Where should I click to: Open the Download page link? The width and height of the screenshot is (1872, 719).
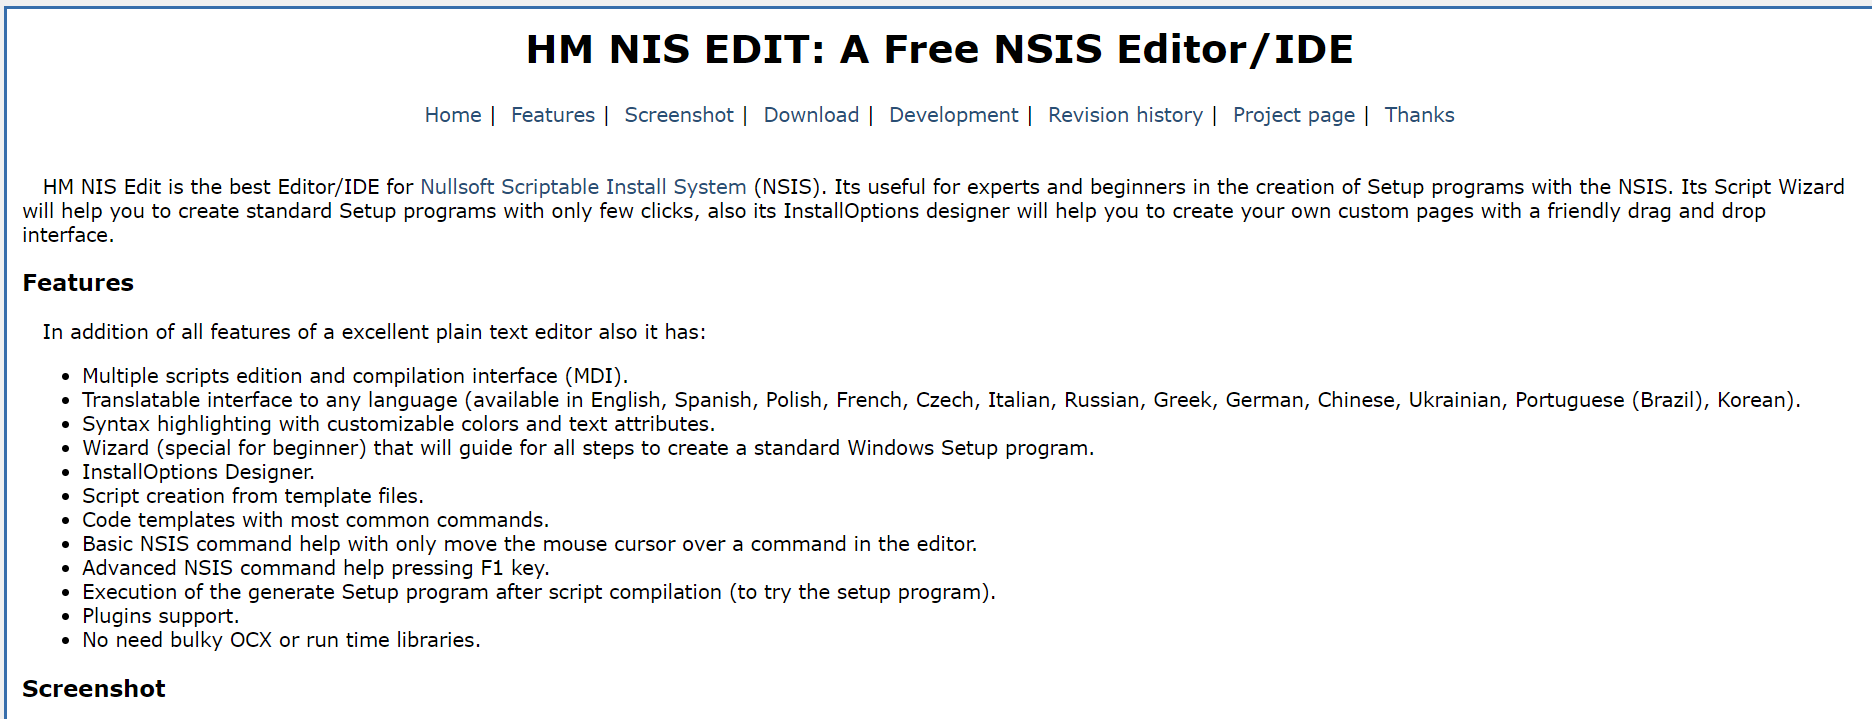[811, 115]
